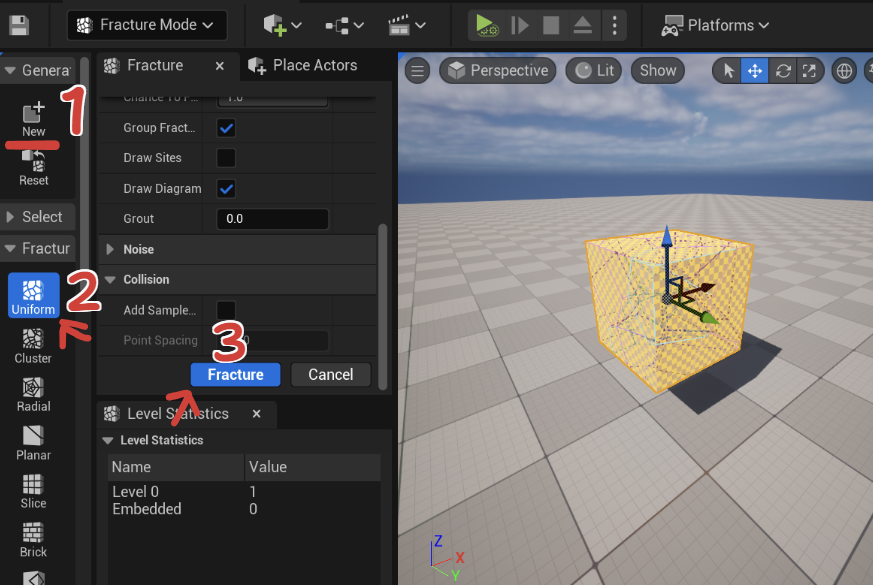Open the Cinematics clapperboard dropdown

click(x=407, y=25)
